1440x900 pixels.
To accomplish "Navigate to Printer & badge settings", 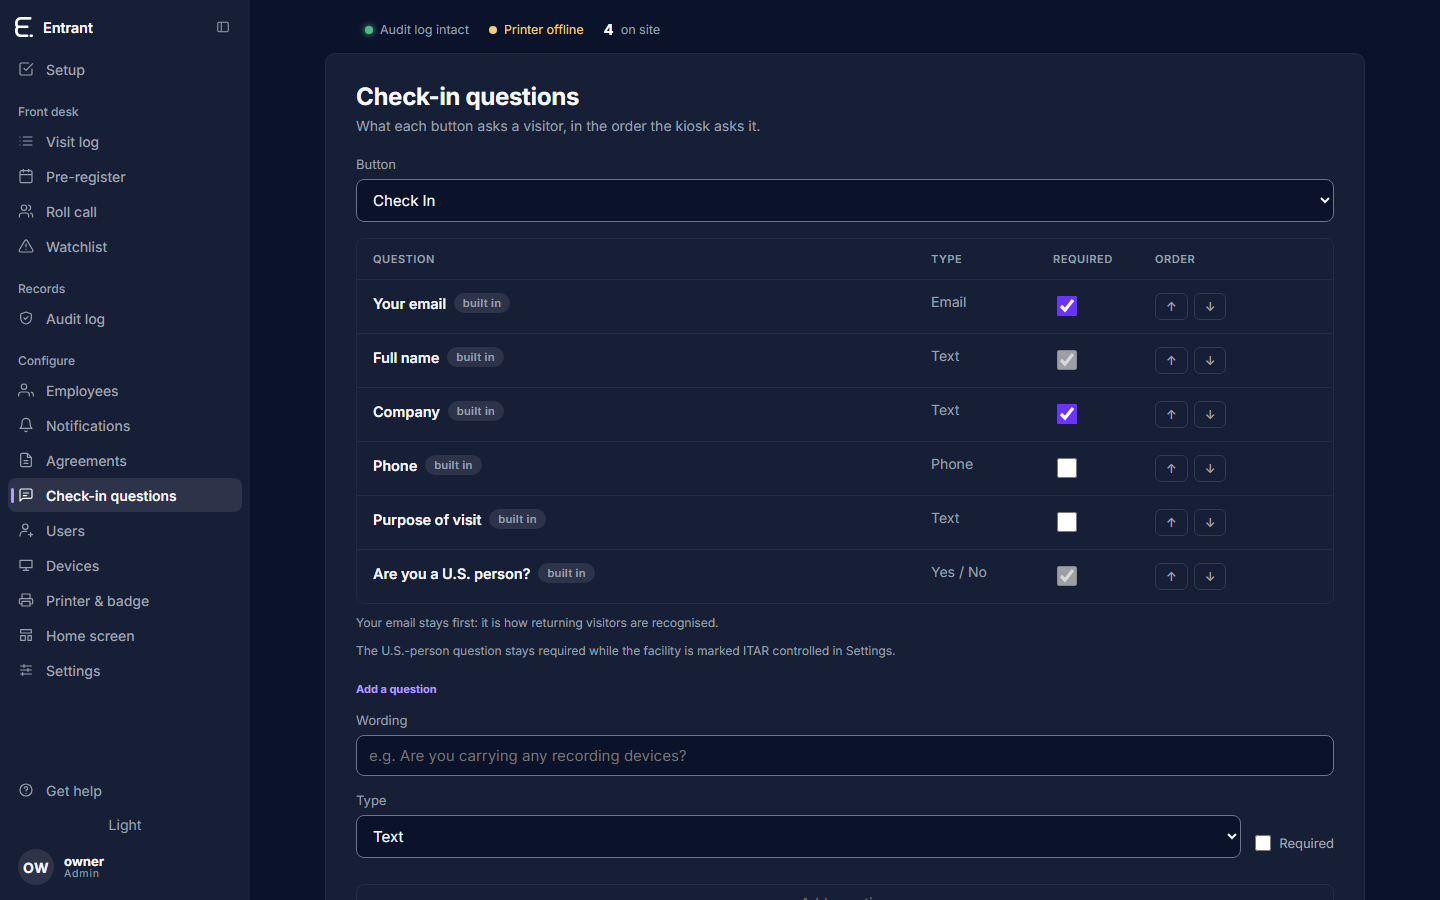I will 125,601.
